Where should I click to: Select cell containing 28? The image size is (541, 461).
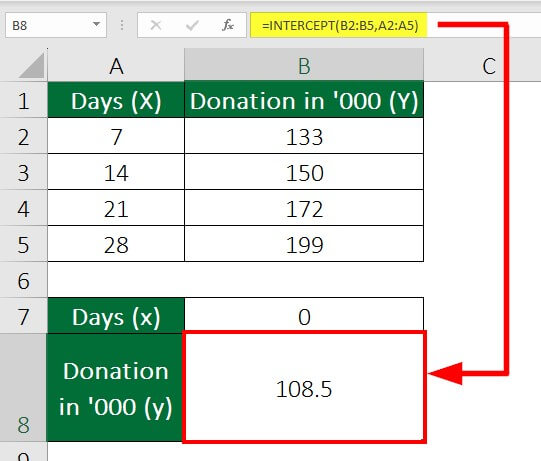tap(116, 244)
